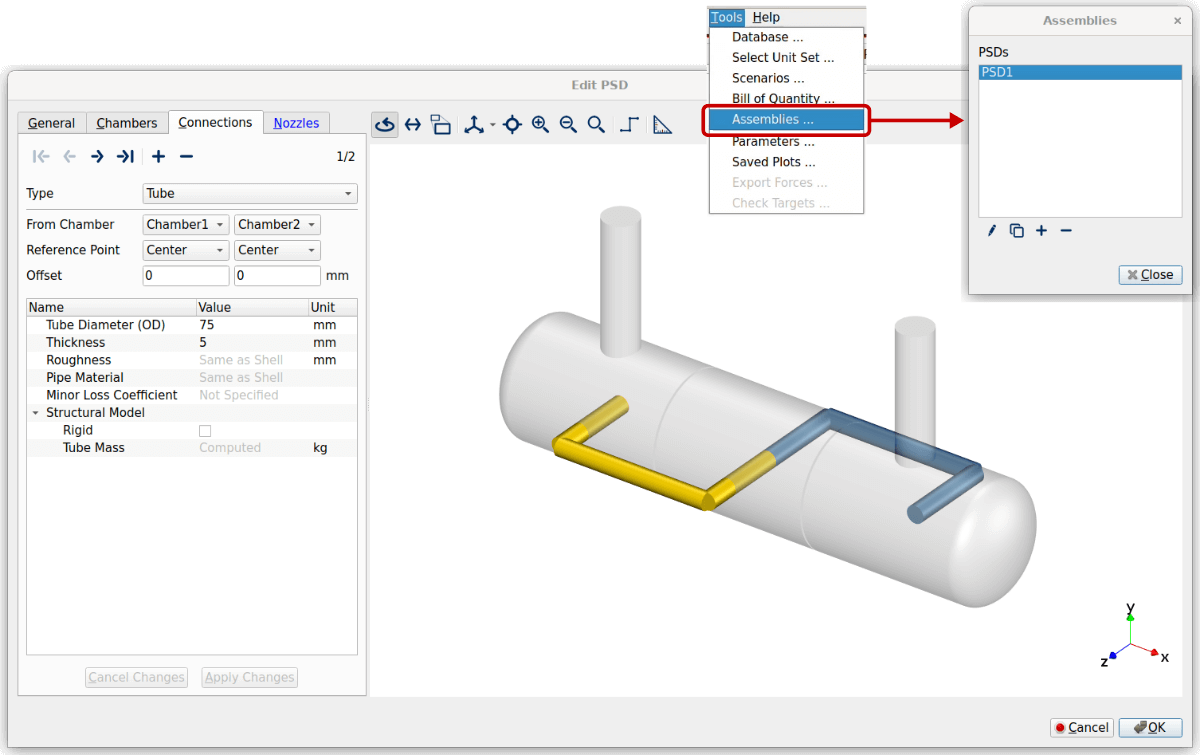Click Roughness Same as Shell value

(252, 360)
